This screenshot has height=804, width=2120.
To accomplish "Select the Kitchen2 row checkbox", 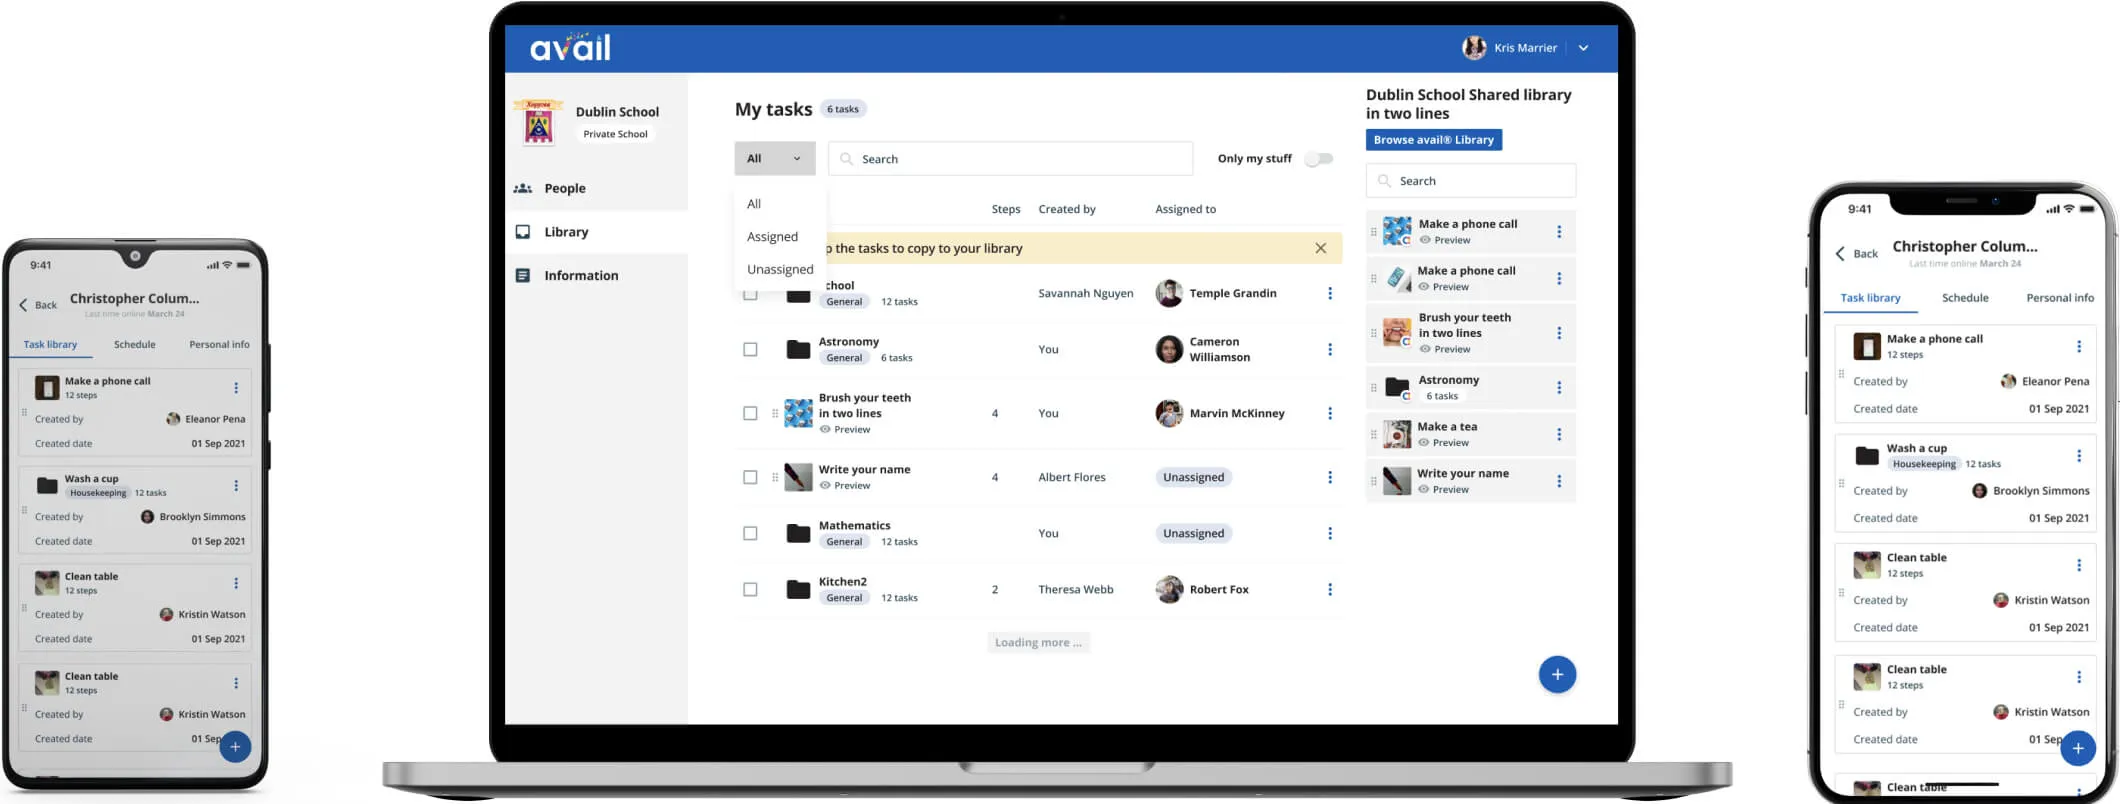I will tap(750, 589).
